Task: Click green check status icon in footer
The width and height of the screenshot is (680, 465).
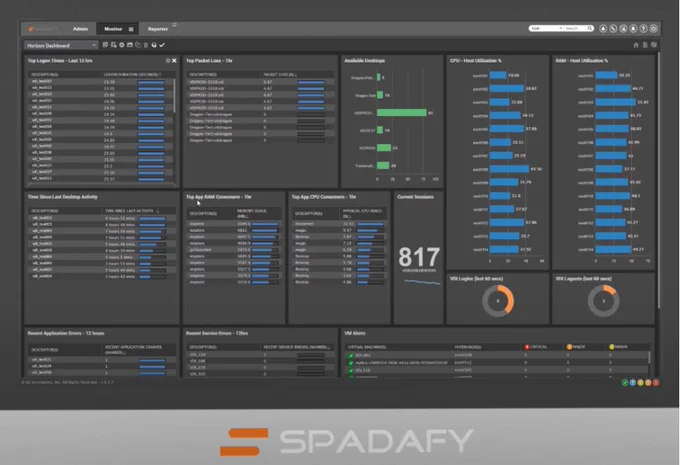Action: click(624, 383)
